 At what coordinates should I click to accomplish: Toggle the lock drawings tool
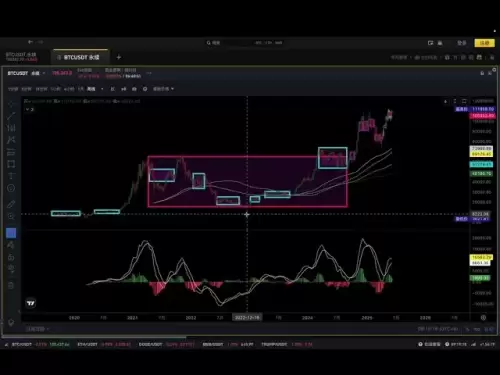click(11, 257)
